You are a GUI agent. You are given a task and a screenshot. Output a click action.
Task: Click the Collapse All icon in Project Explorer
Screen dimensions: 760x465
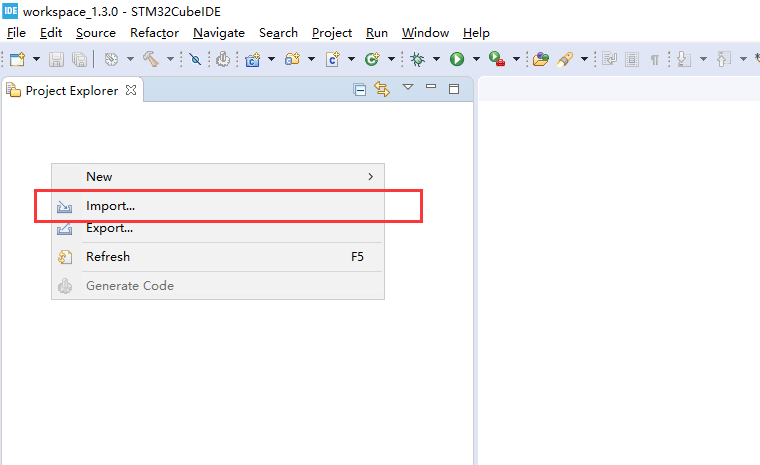pos(360,90)
